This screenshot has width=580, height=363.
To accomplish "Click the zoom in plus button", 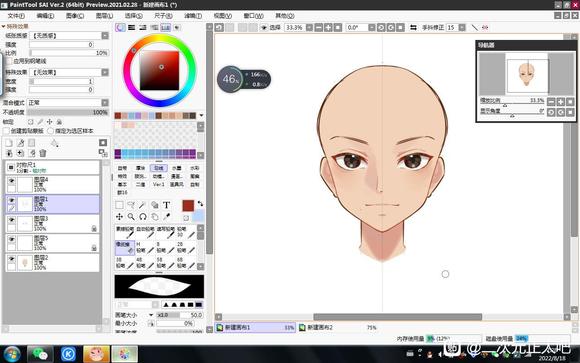I will (x=328, y=27).
